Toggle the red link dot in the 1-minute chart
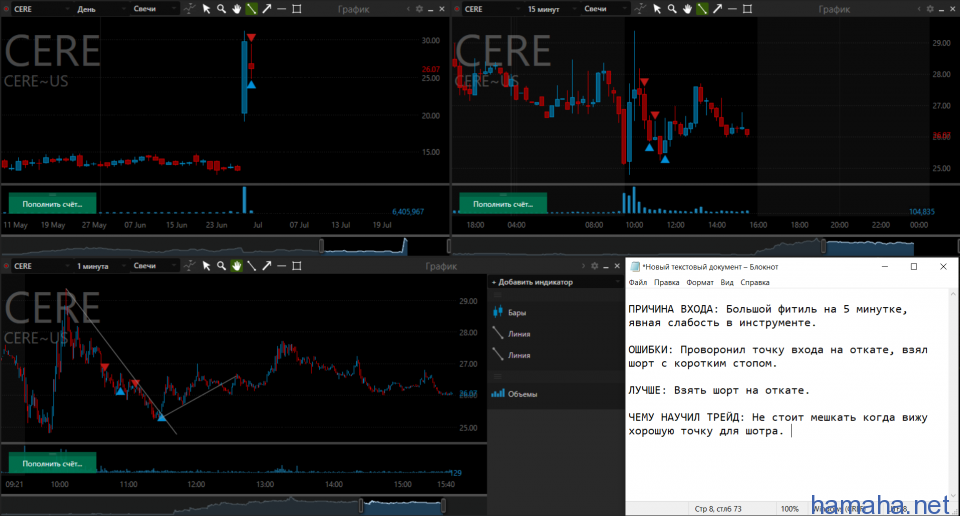The height and width of the screenshot is (516, 960). click(x=6, y=266)
